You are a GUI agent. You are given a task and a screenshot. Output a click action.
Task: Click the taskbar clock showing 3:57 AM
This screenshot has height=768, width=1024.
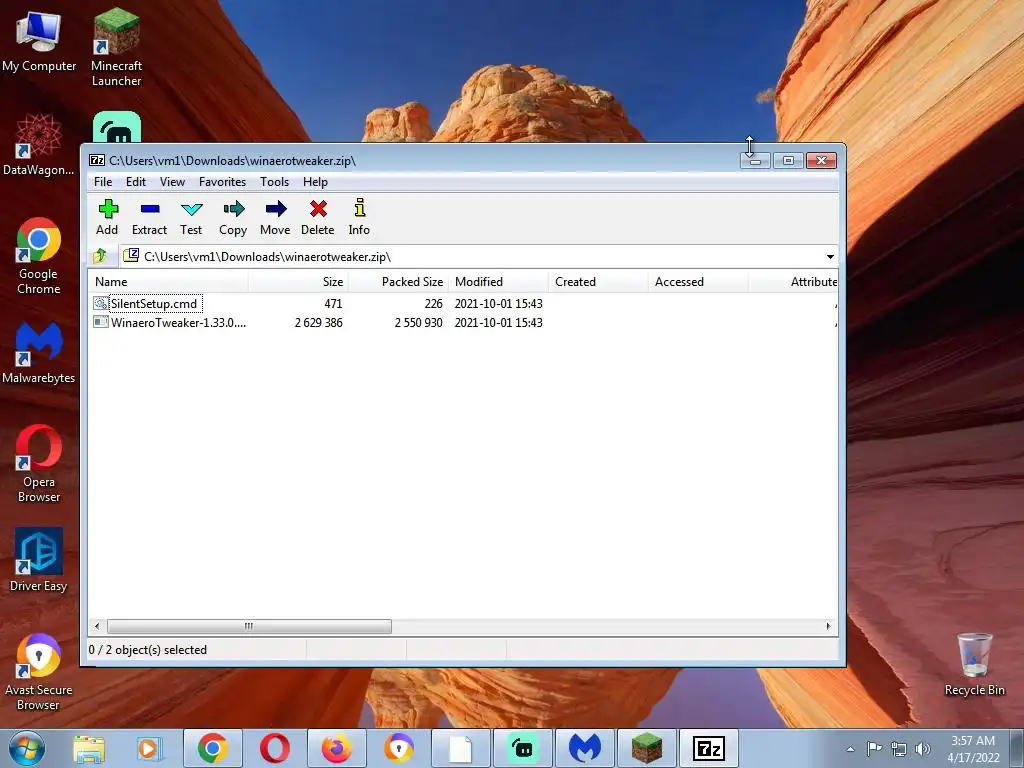coord(973,749)
